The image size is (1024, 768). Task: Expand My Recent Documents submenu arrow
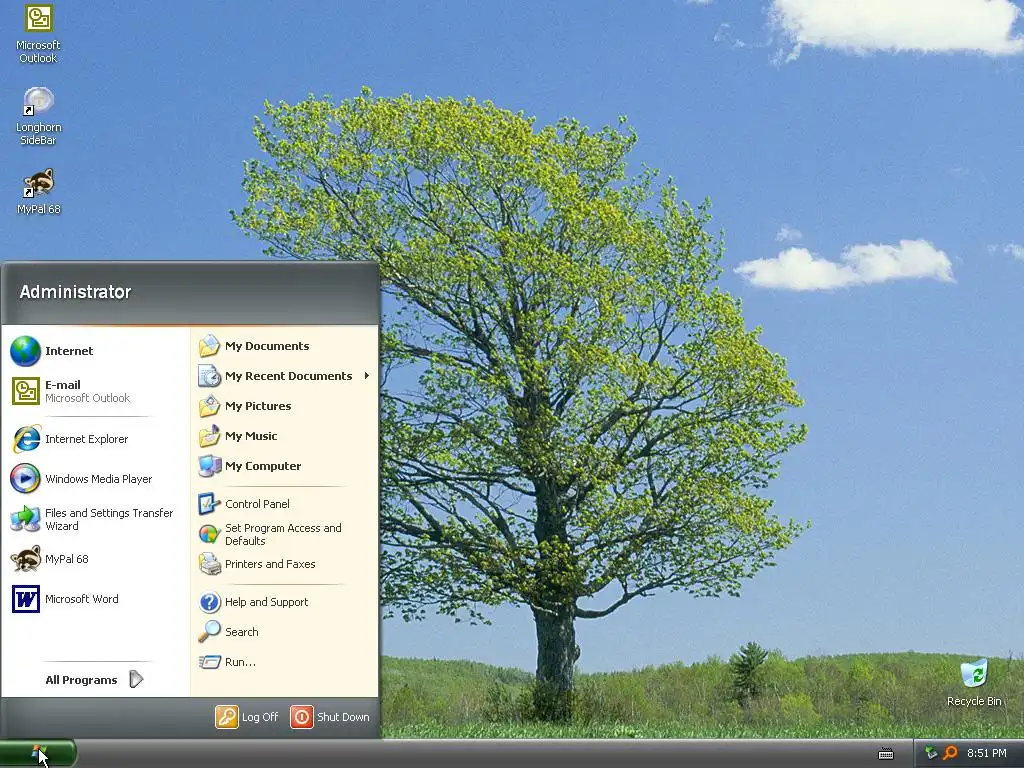click(366, 376)
